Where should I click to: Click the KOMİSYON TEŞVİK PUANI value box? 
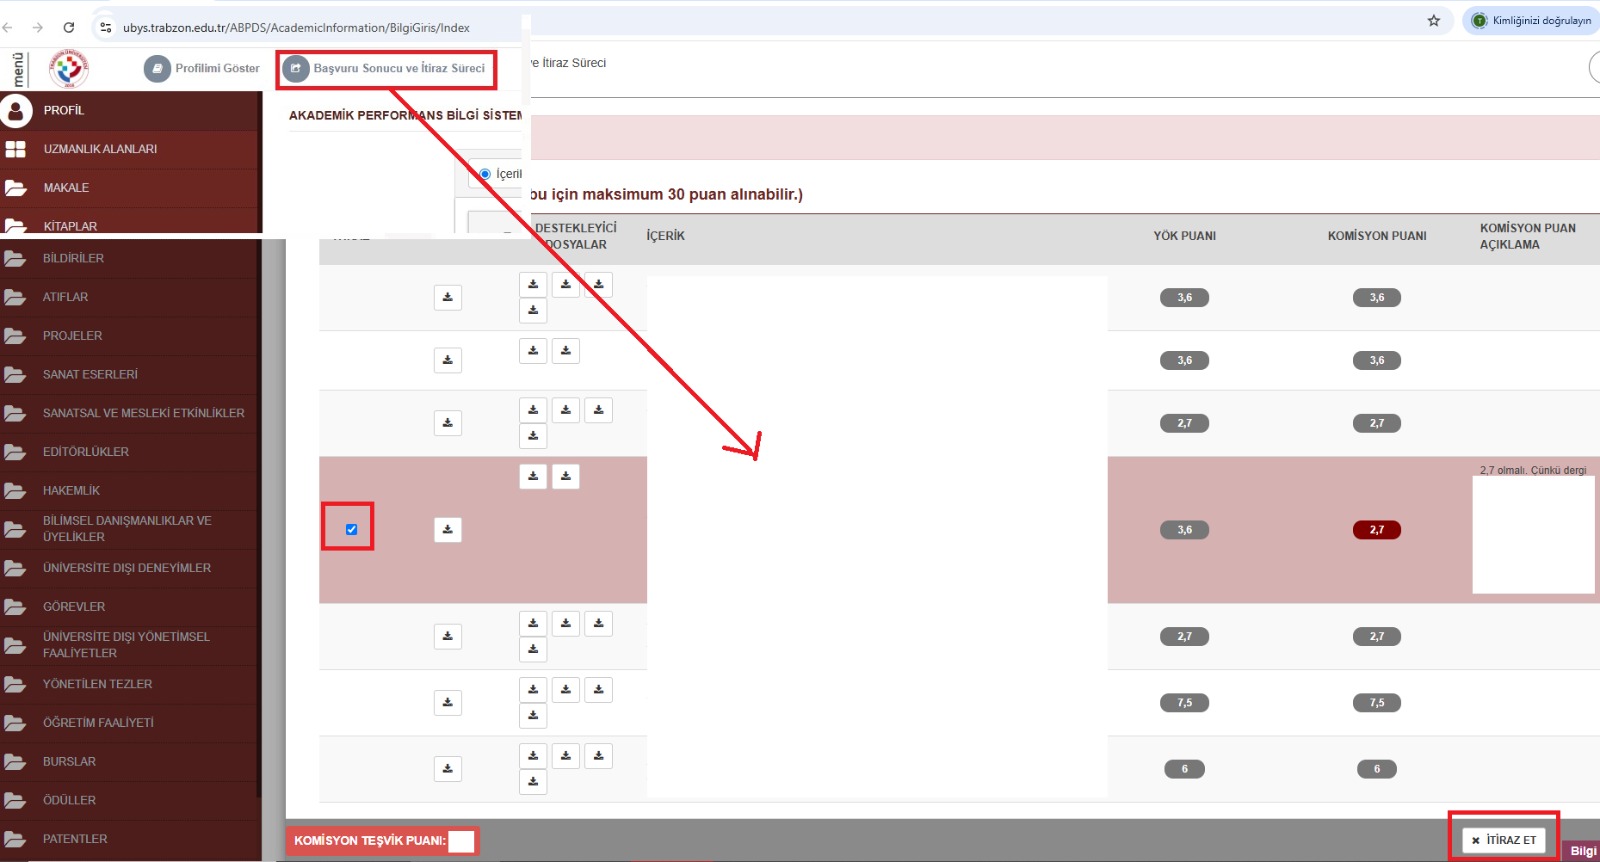461,841
